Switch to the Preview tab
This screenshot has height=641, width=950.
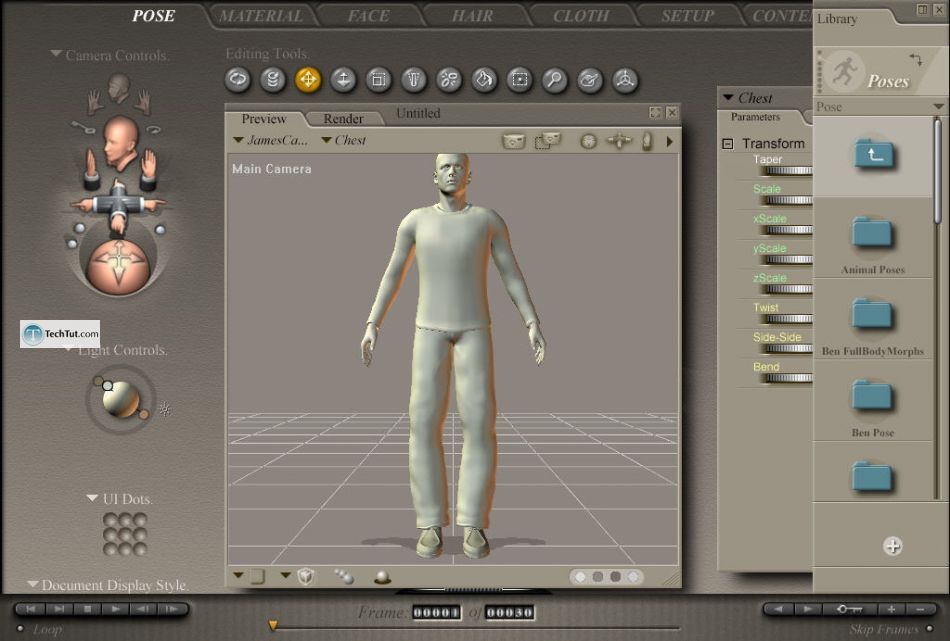pos(264,119)
